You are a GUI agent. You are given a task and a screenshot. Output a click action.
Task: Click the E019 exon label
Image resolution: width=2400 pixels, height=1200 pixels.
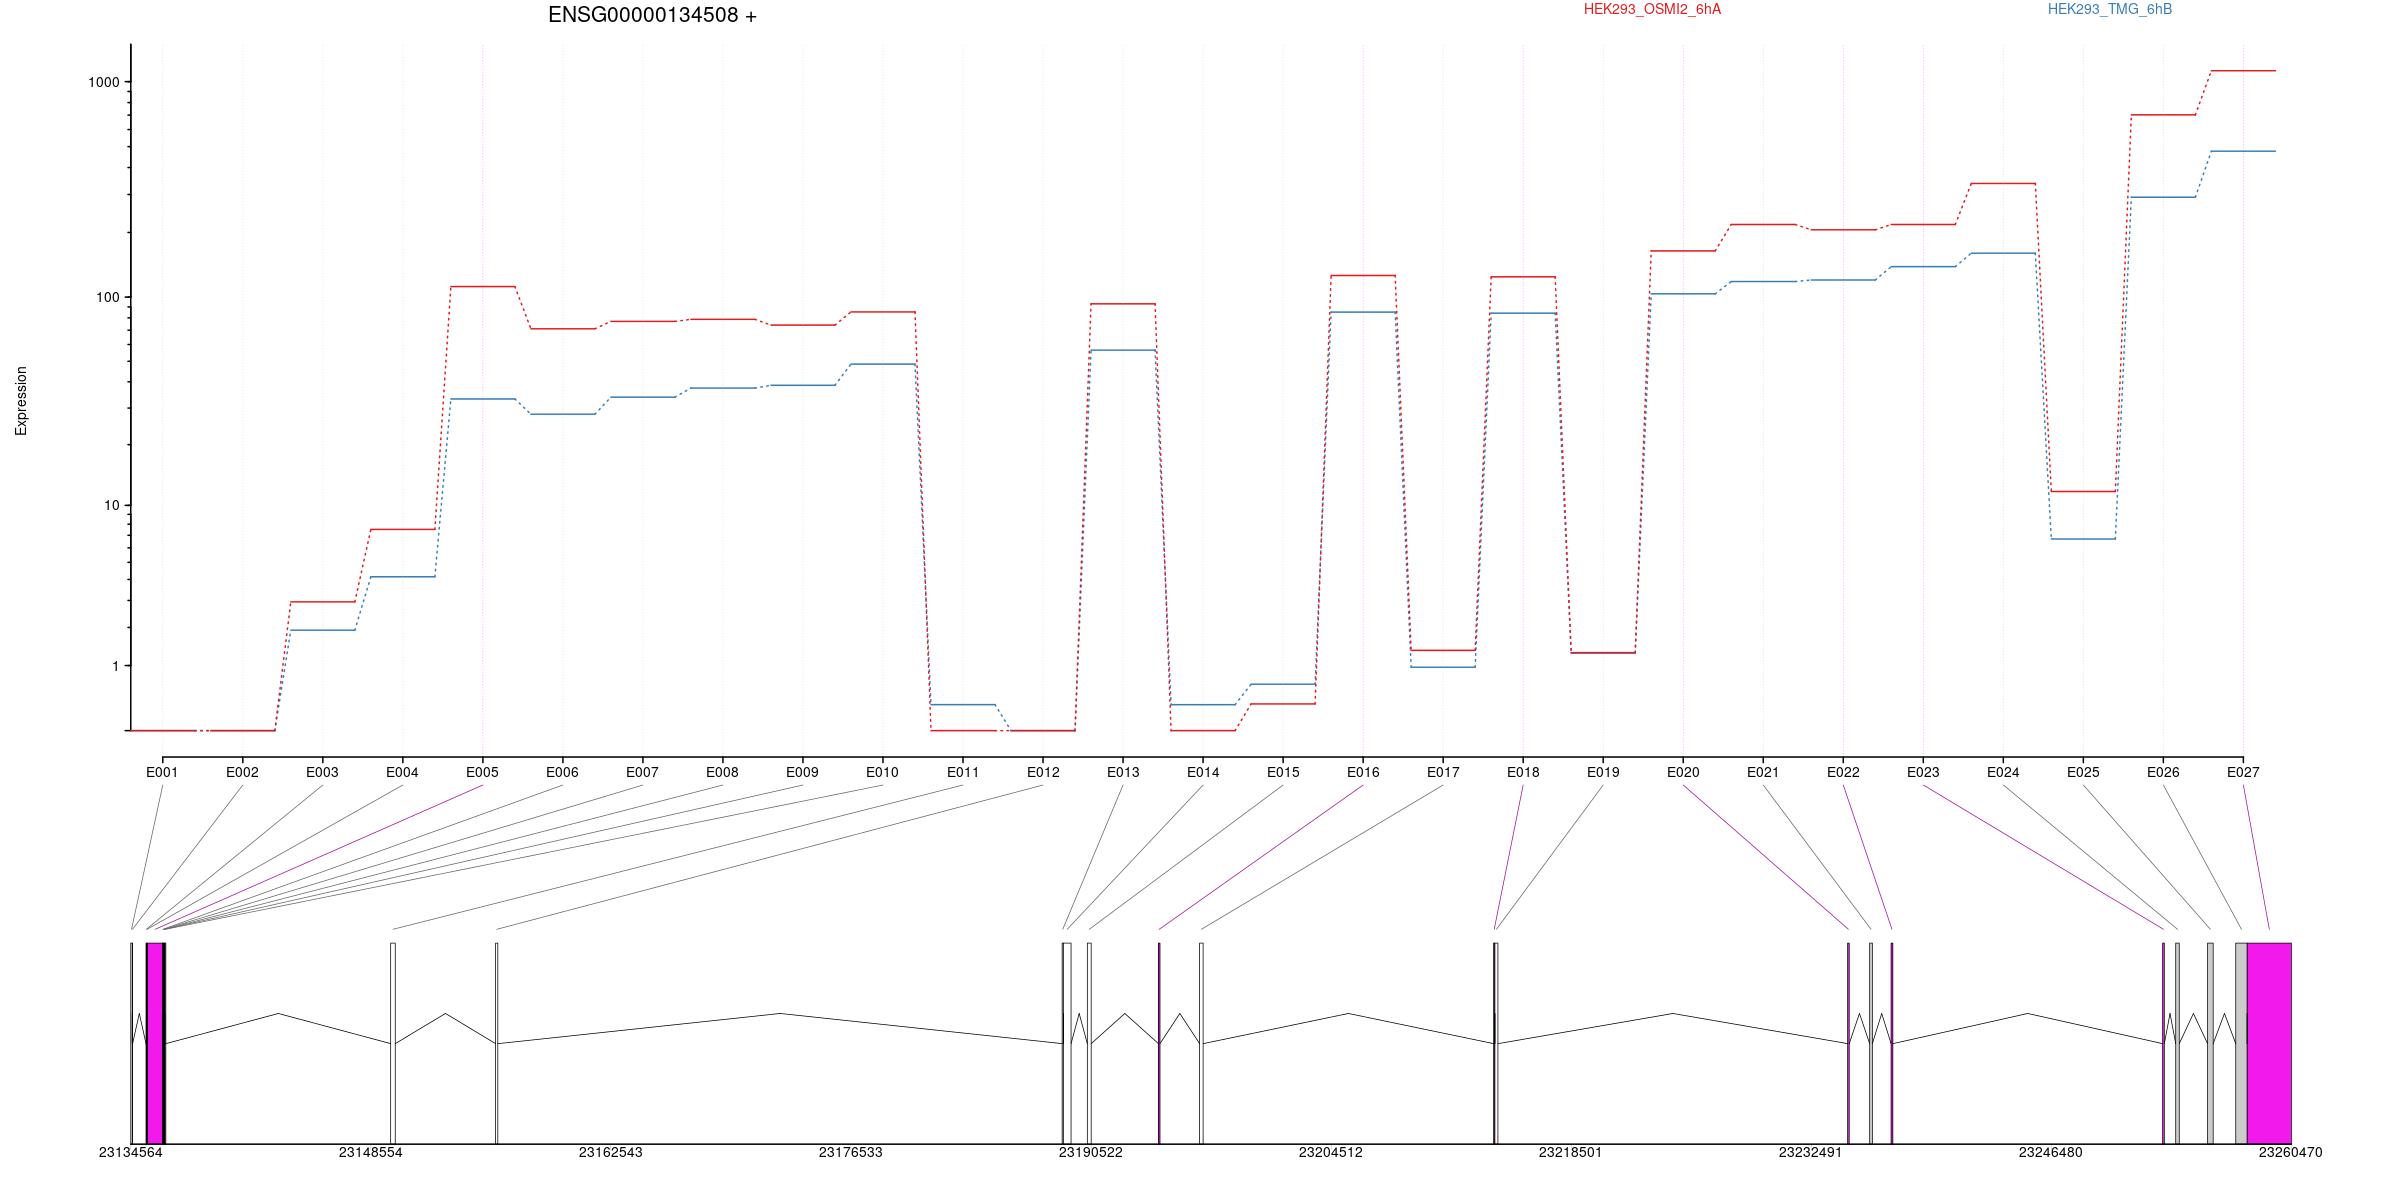[1603, 772]
